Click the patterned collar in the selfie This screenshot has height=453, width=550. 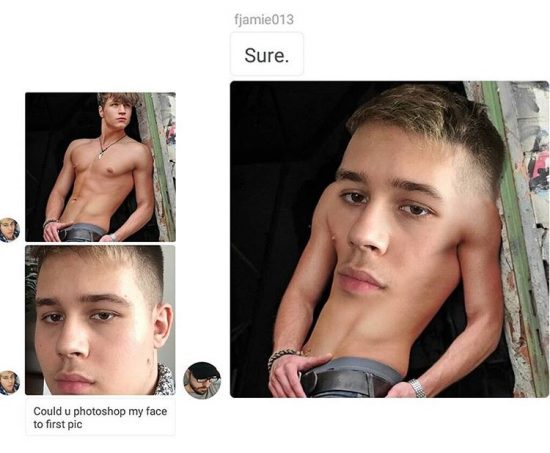(164, 380)
